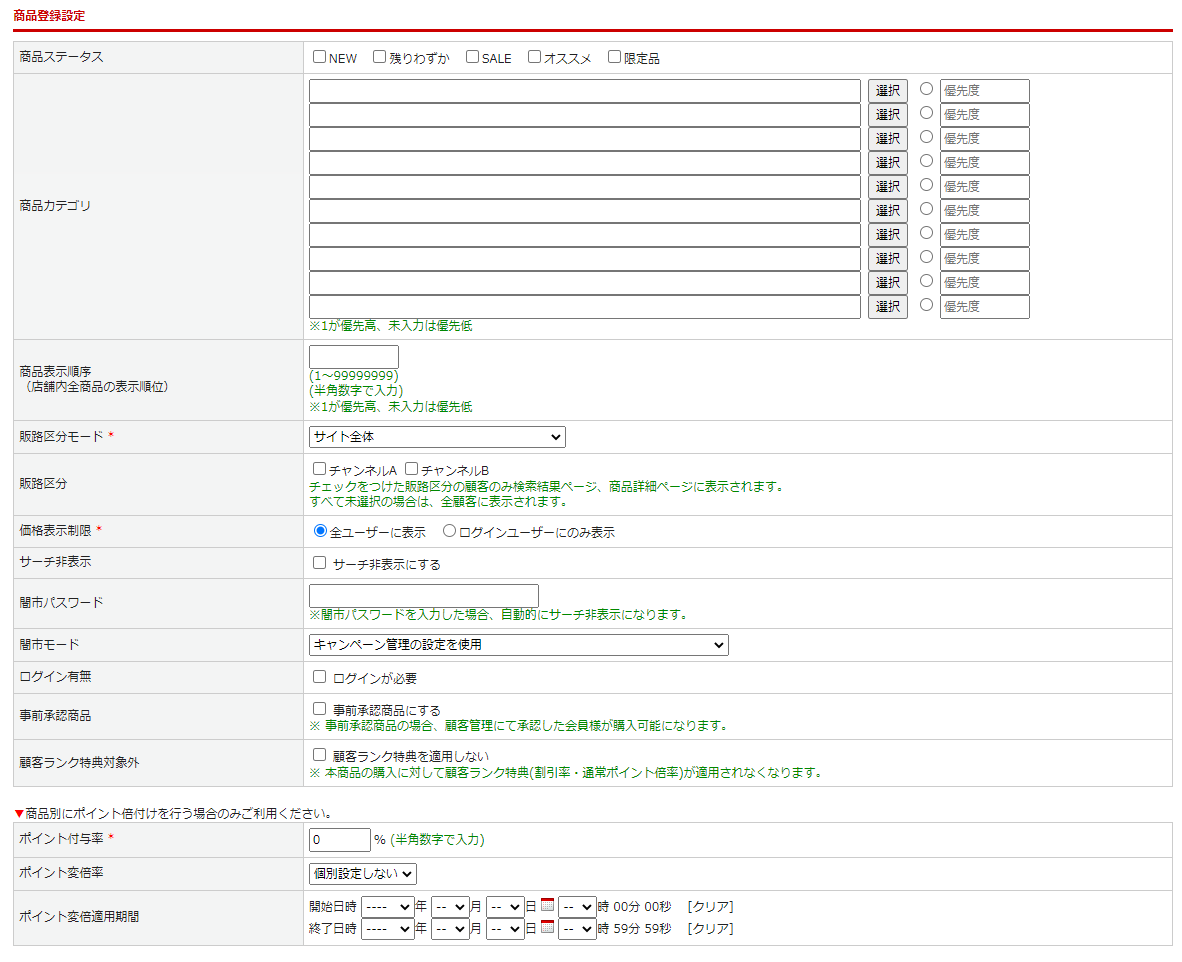Screen dimensions: 1182x962
Task: Toggle サーチ非表示にする checkbox
Action: [320, 563]
